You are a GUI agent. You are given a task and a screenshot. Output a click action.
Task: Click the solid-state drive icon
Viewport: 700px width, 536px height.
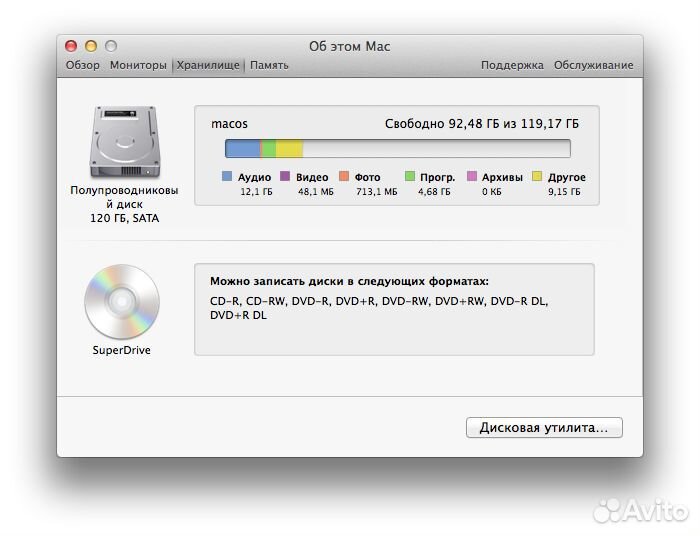tap(125, 142)
